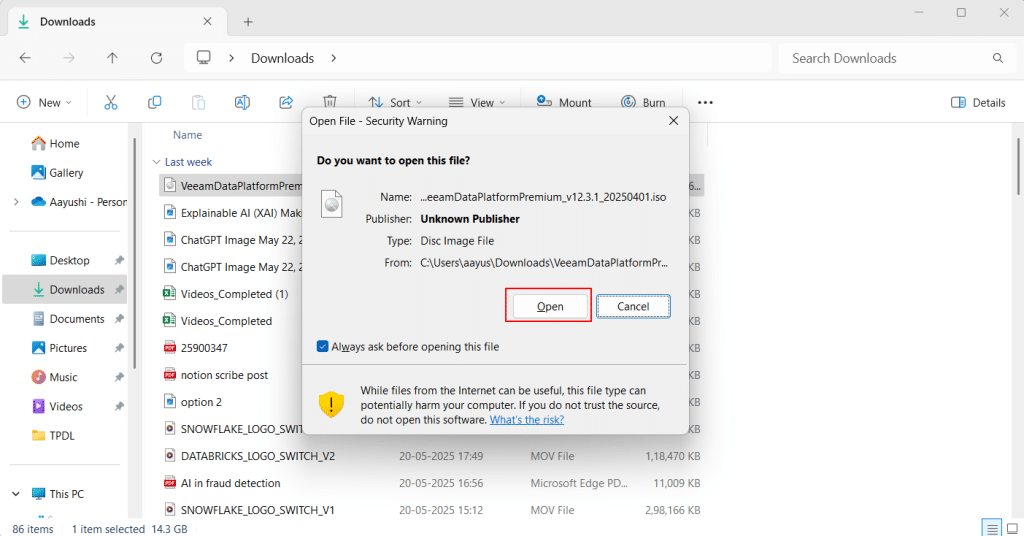This screenshot has width=1024, height=536.
Task: Click the Name column header
Action: (x=187, y=134)
